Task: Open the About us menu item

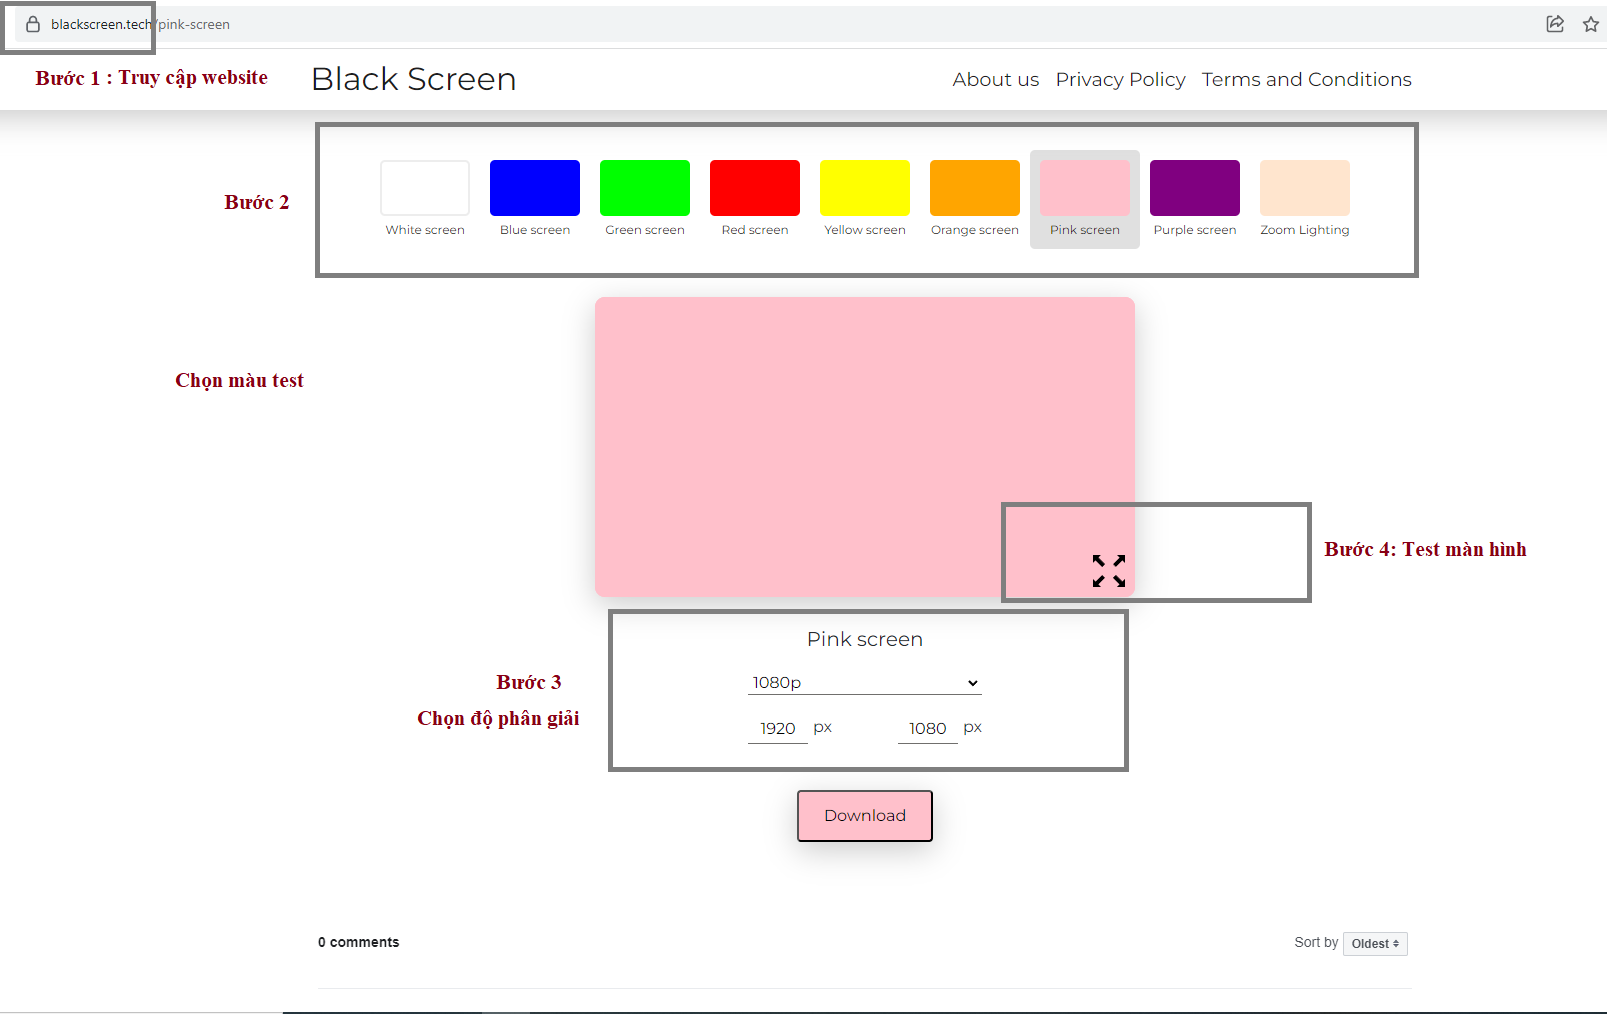Action: click(x=995, y=79)
